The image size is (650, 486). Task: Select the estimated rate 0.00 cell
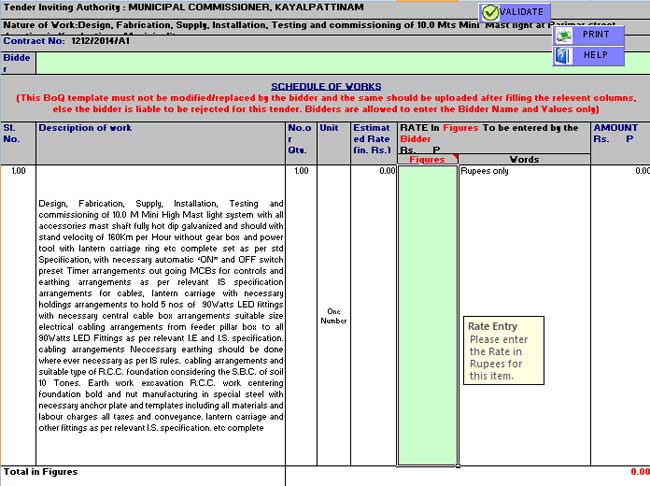374,315
